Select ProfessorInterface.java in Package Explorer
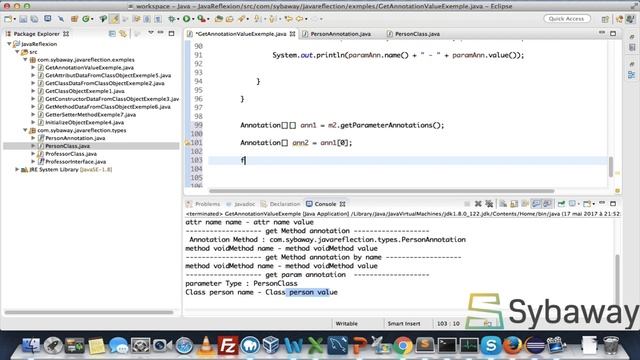 tap(76, 162)
